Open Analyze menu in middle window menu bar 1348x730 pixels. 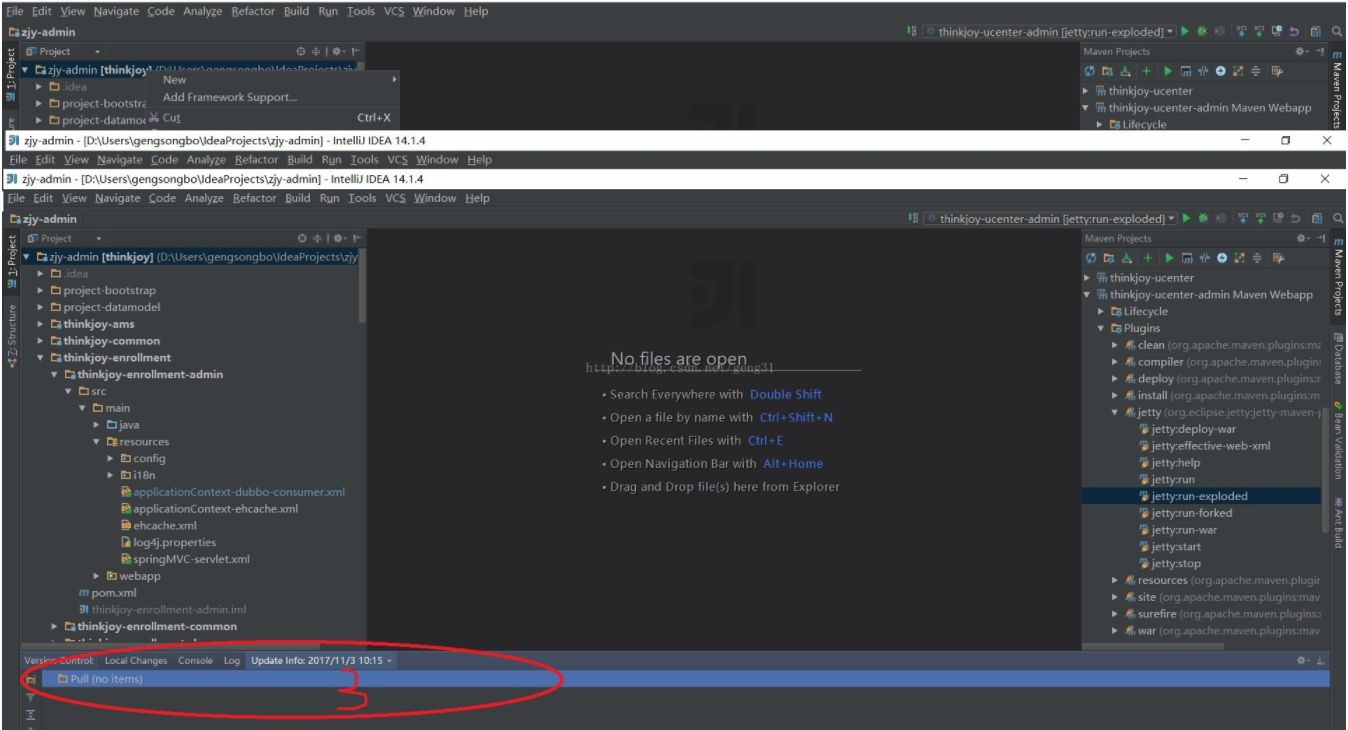click(206, 160)
